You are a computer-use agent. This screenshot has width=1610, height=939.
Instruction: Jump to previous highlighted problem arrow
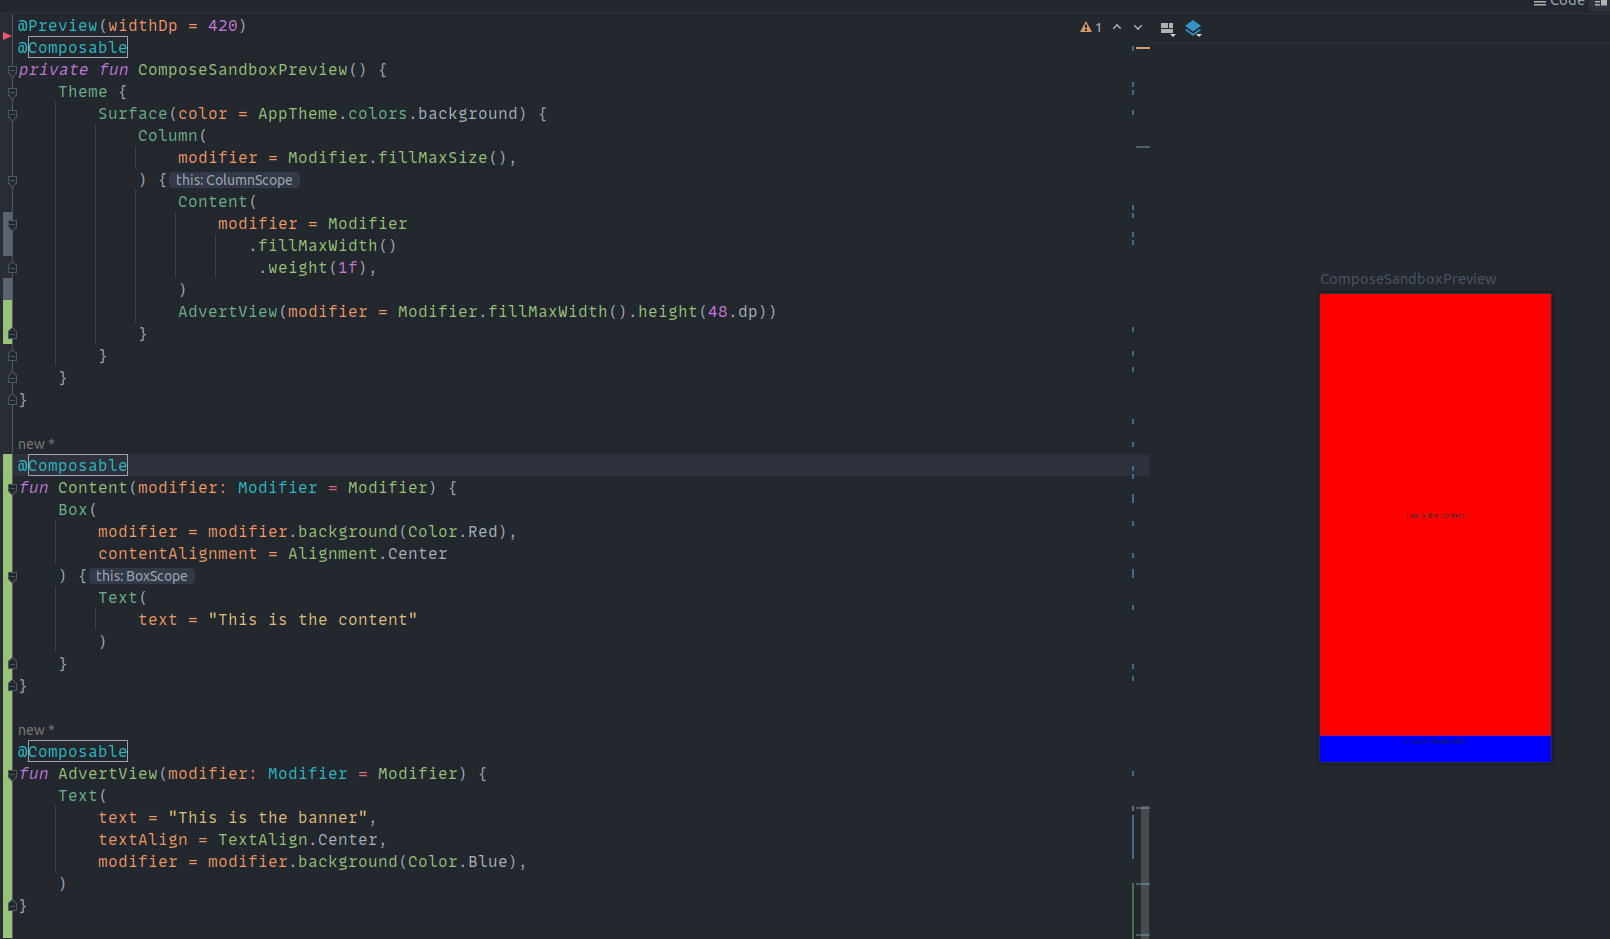coord(1117,28)
